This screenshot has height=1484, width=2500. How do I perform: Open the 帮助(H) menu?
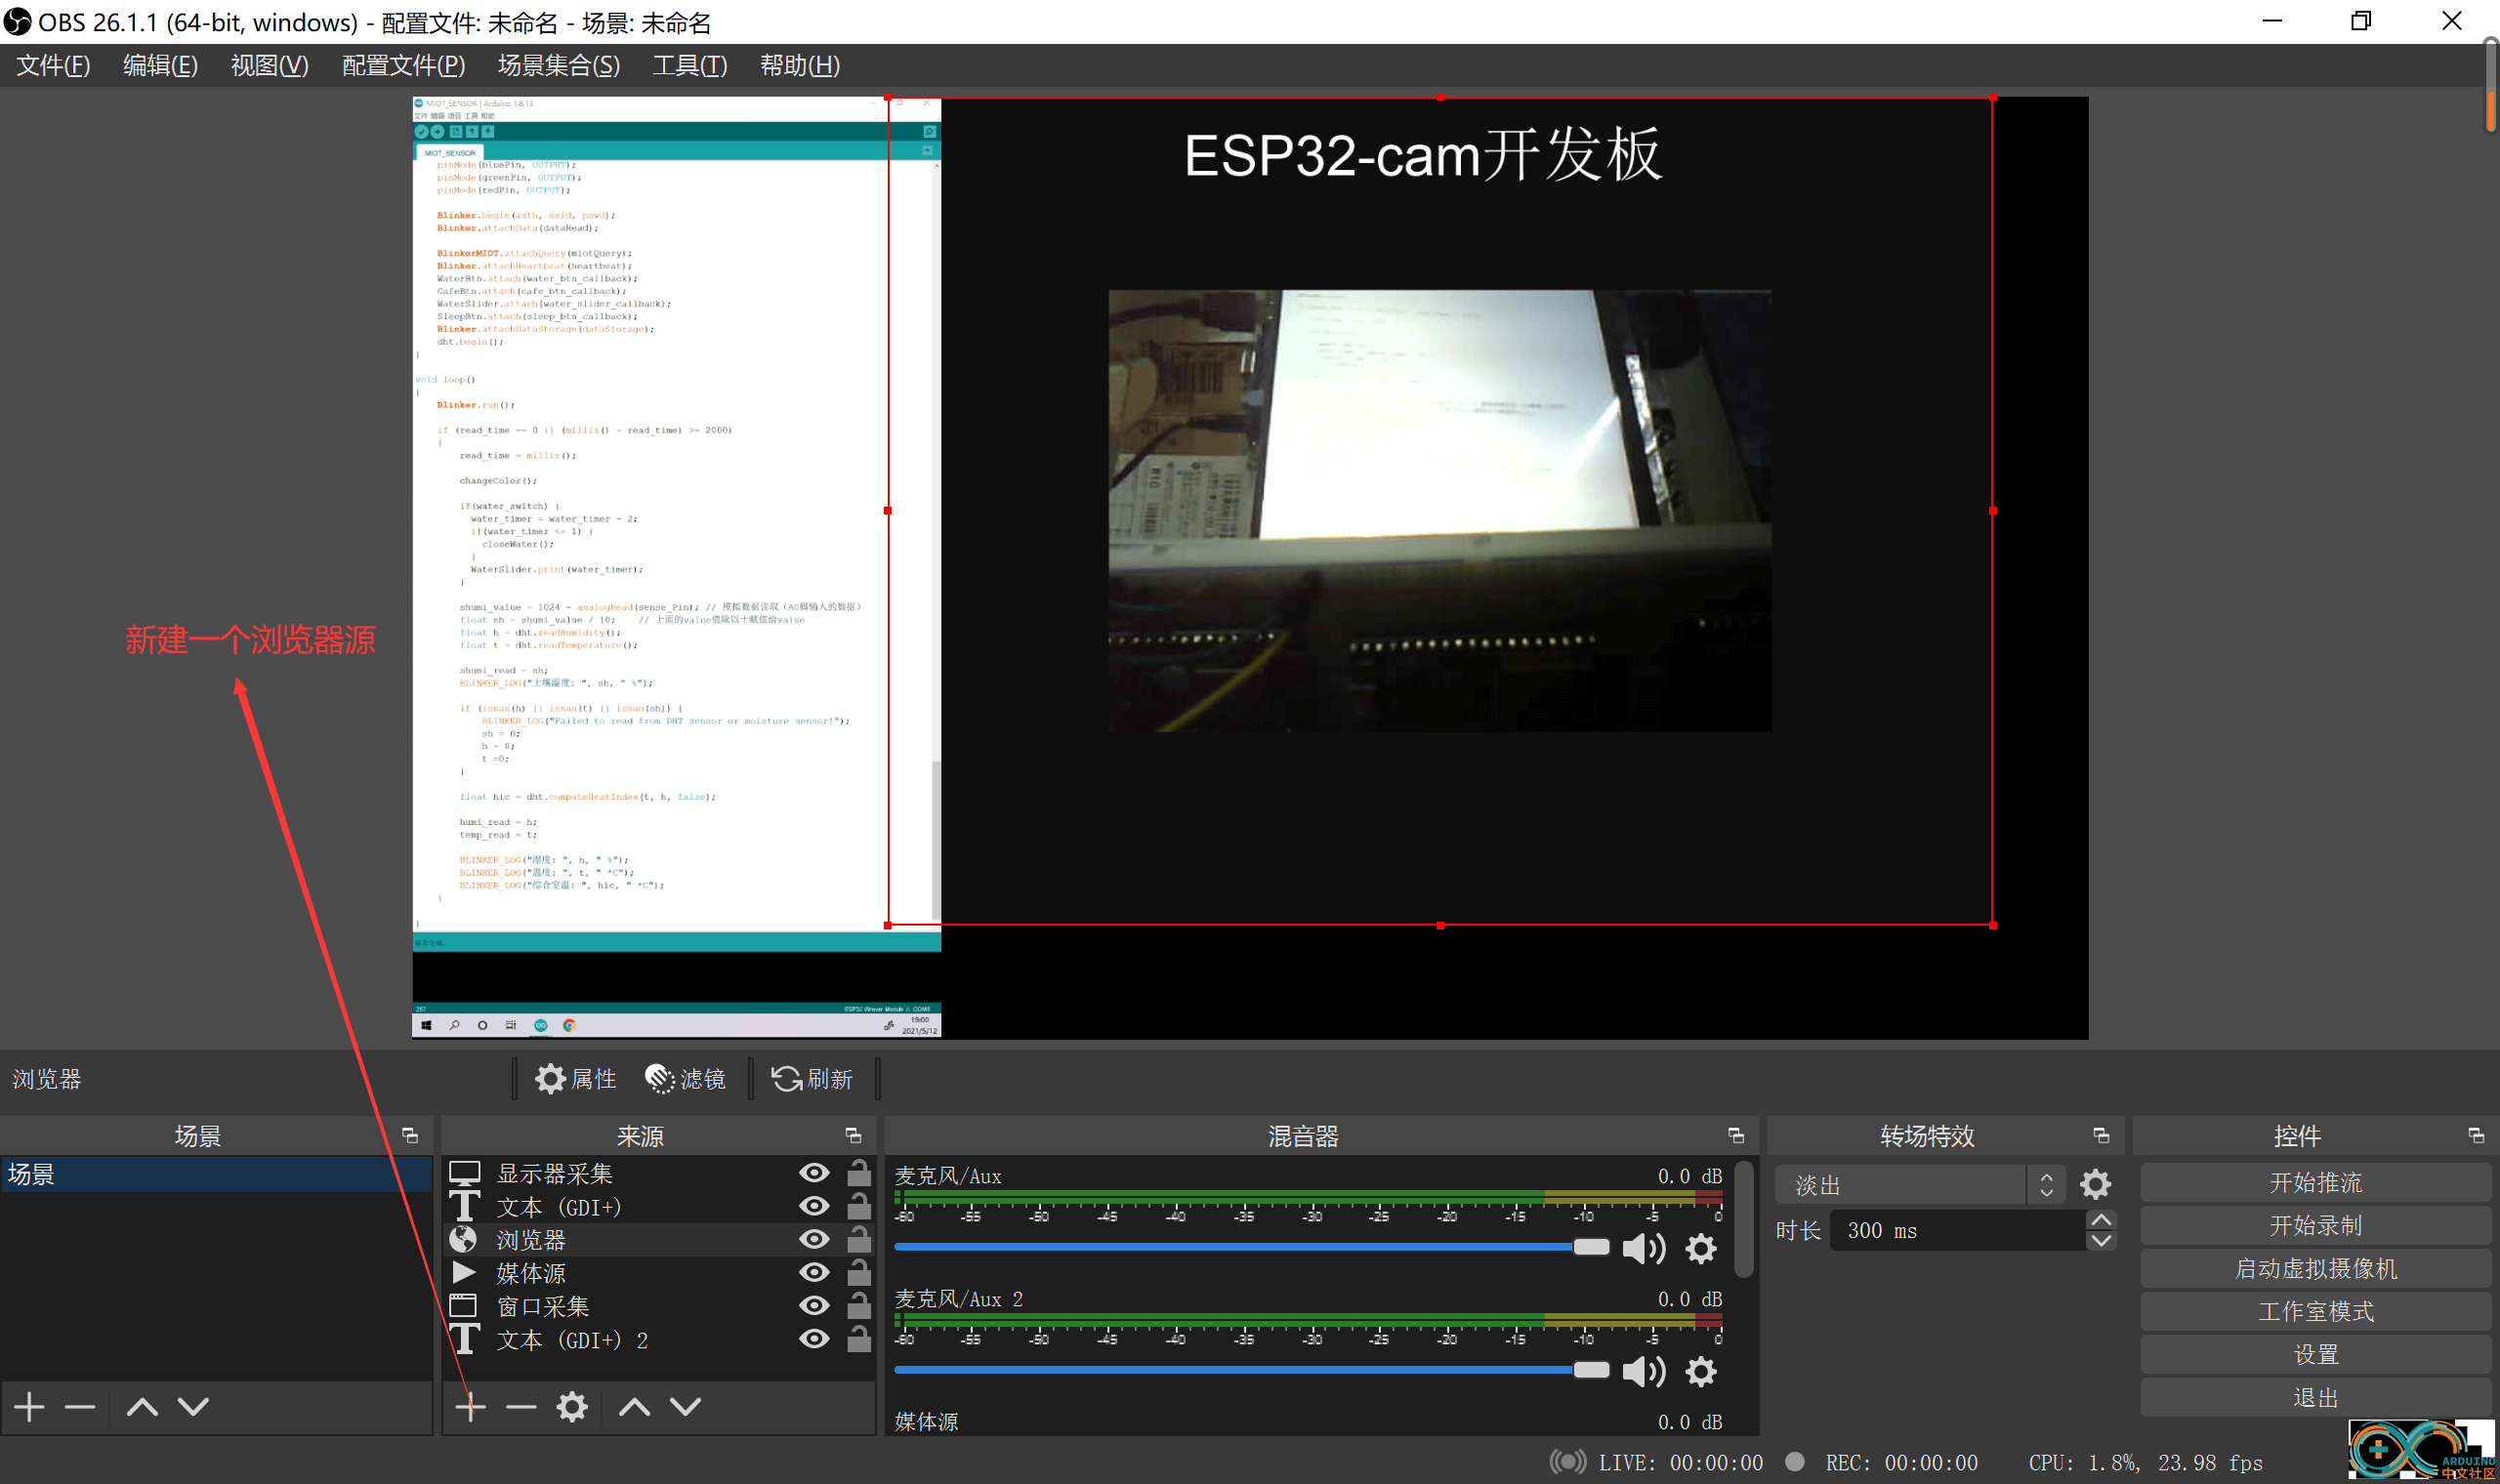(x=800, y=65)
